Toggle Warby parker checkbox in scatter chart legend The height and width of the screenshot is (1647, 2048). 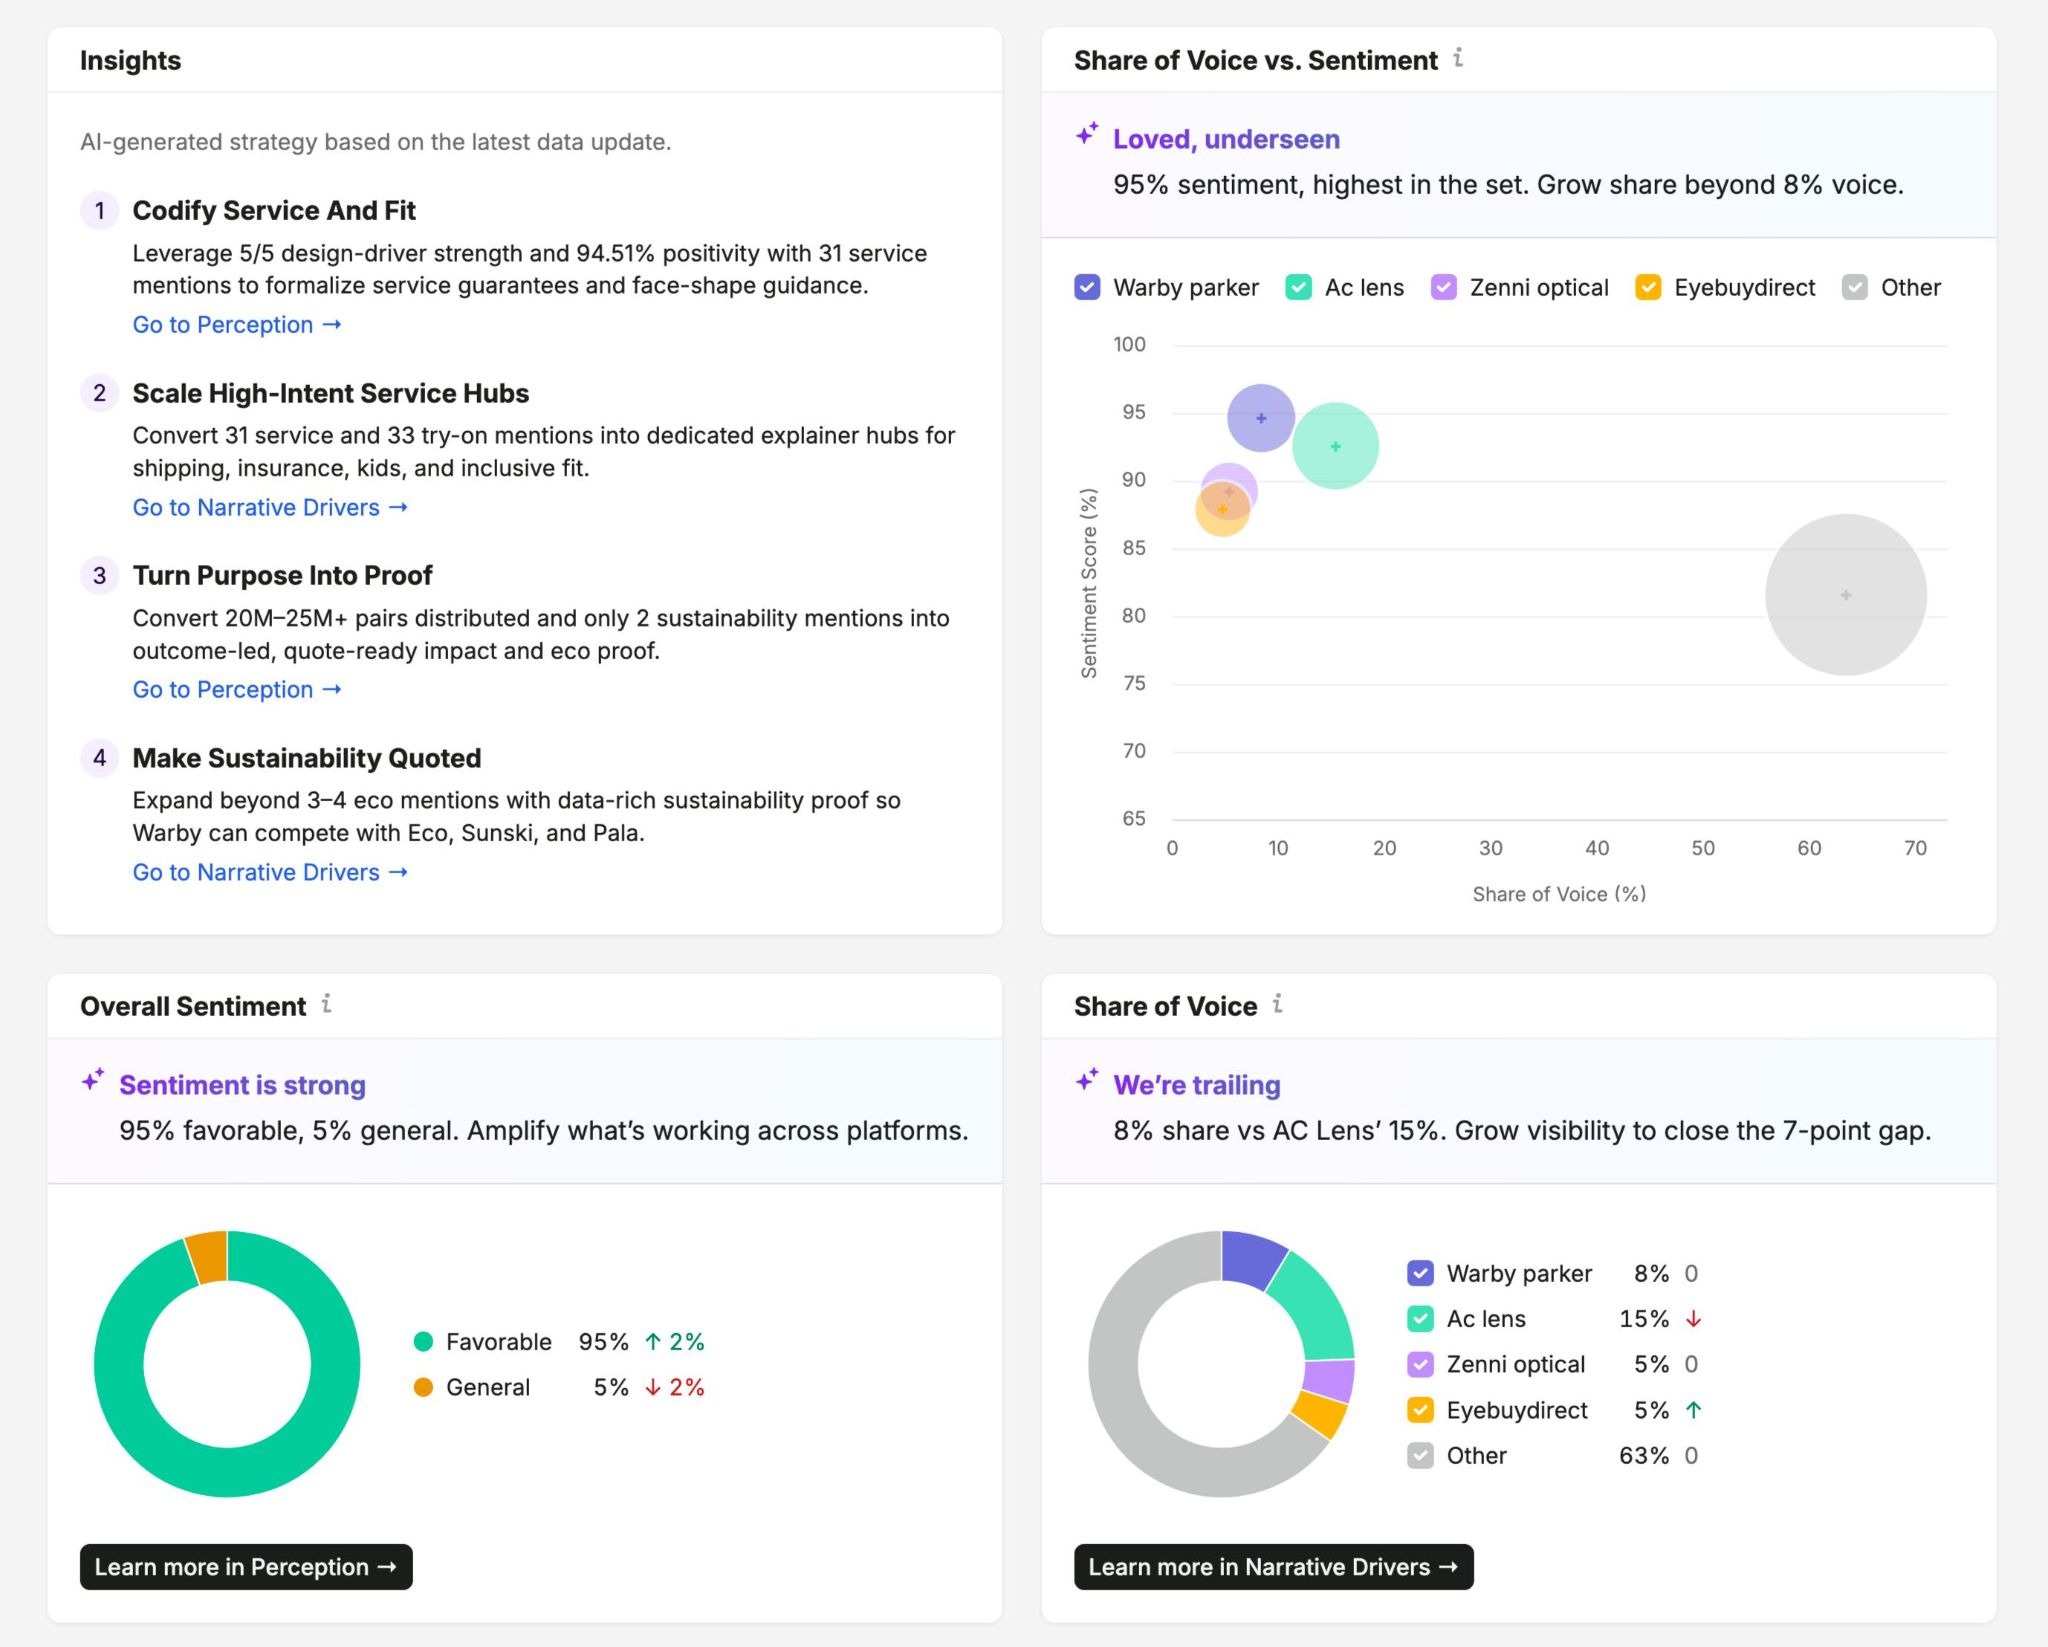pos(1087,287)
